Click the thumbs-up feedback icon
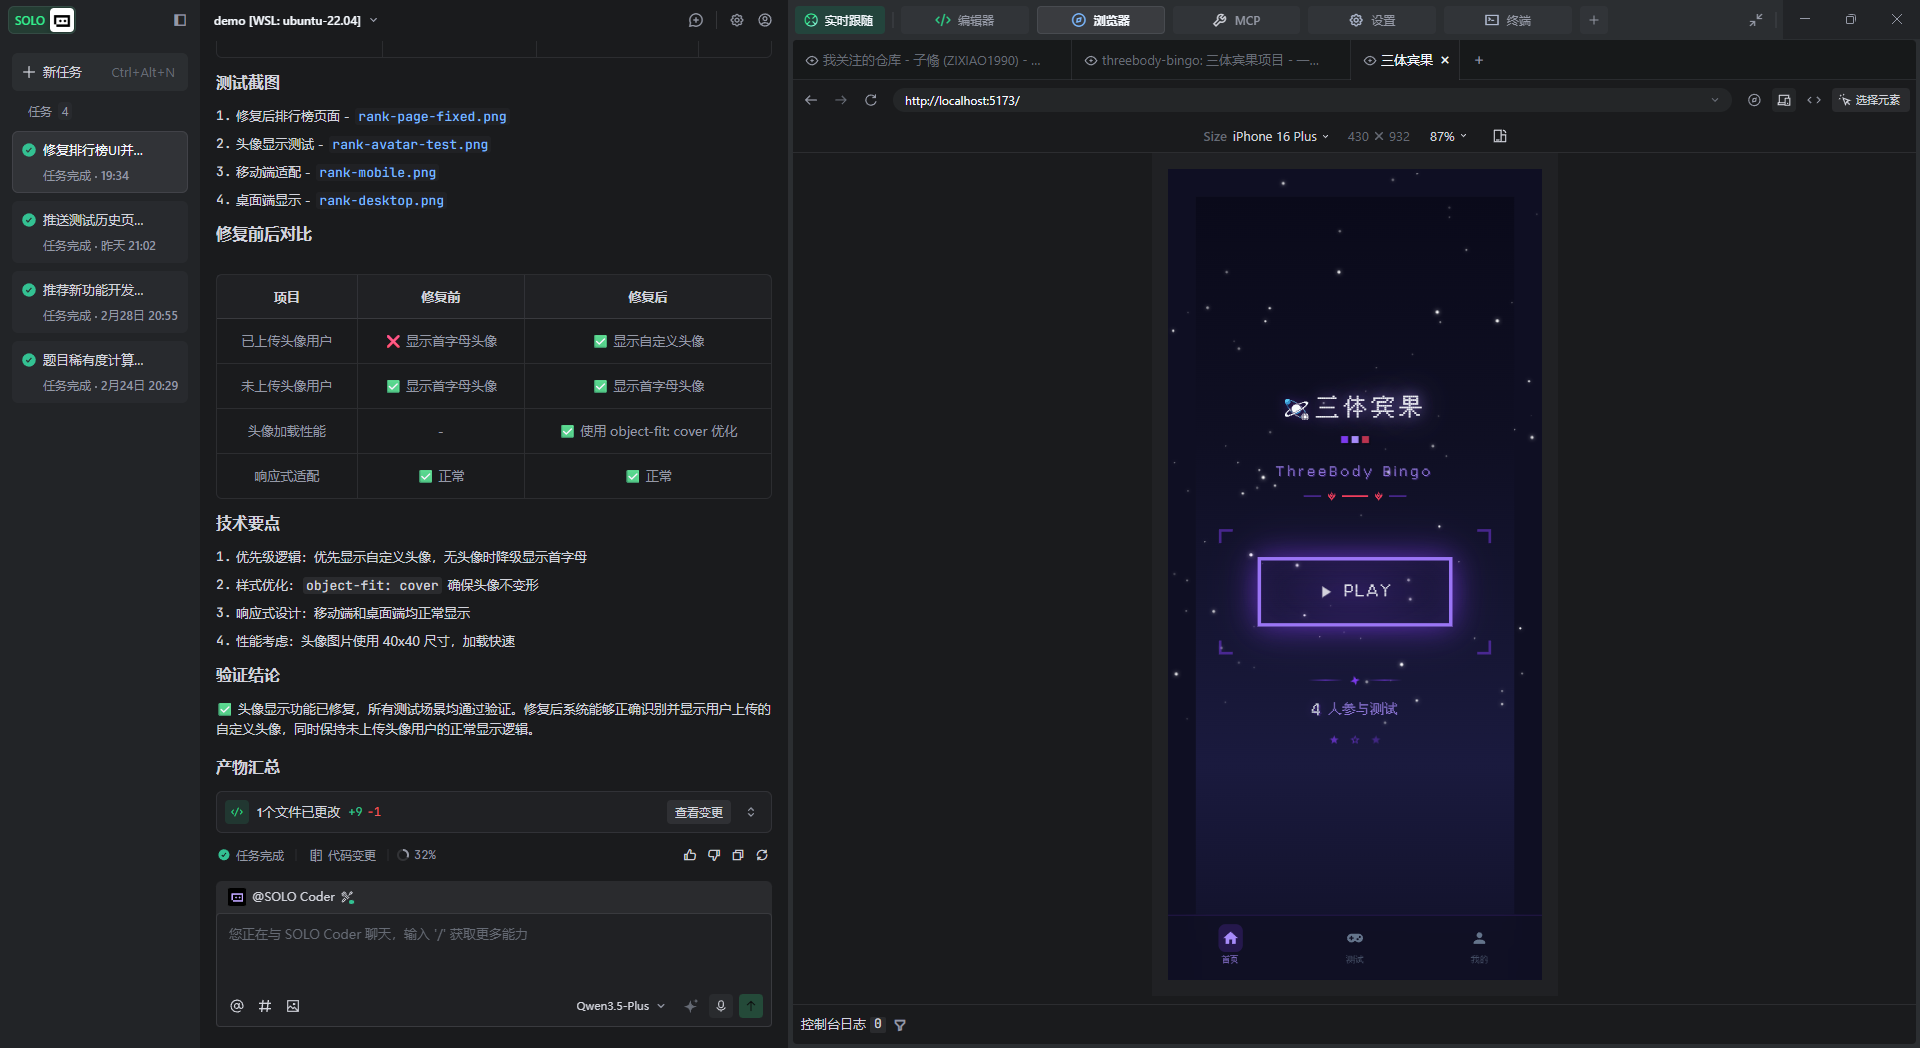Viewport: 1920px width, 1048px height. click(690, 855)
